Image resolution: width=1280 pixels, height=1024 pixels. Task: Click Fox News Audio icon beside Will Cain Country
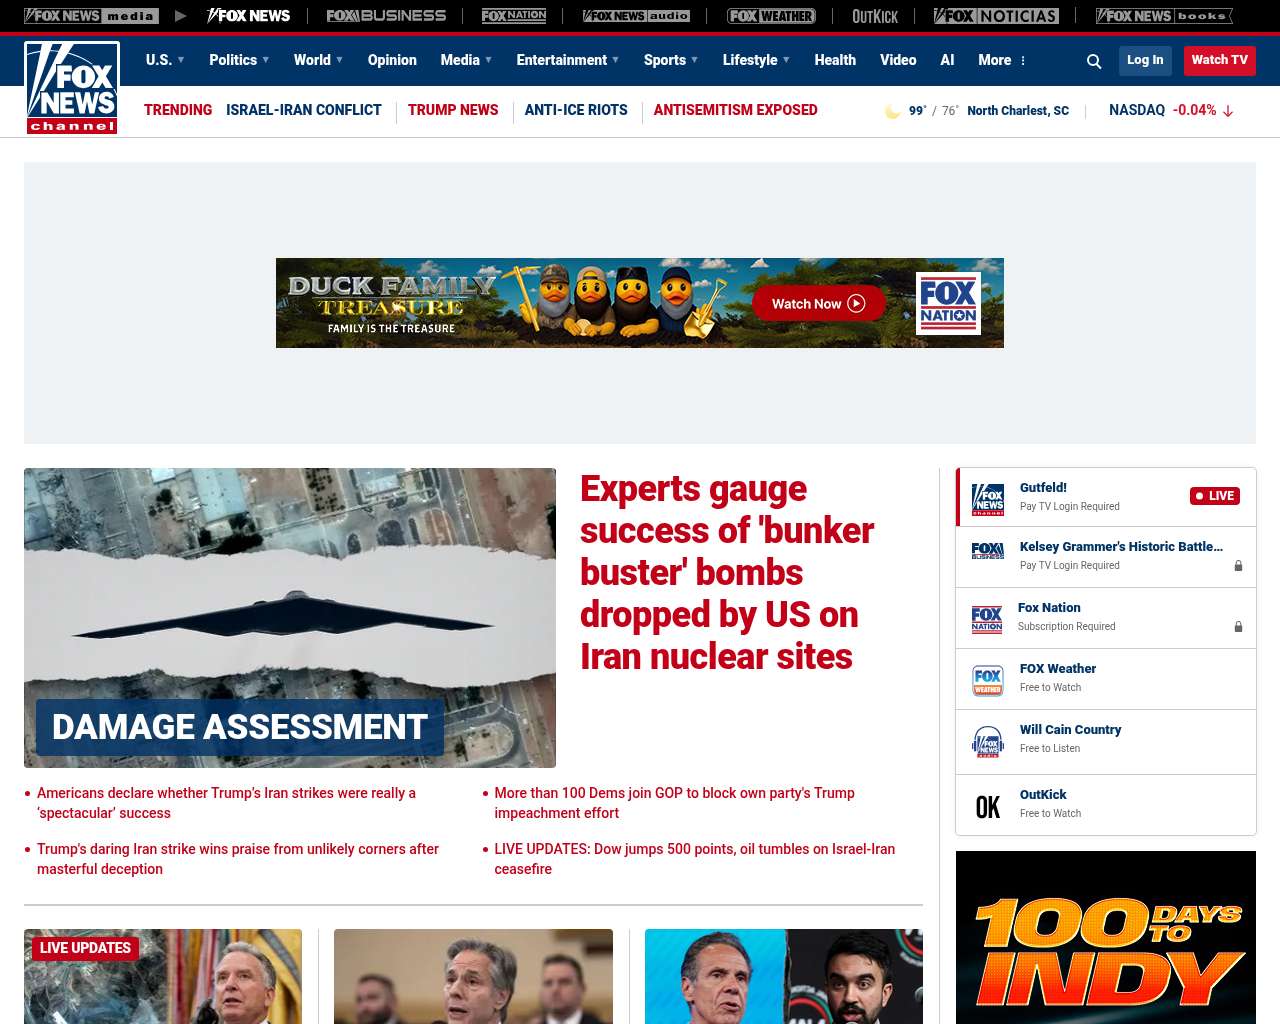point(988,741)
